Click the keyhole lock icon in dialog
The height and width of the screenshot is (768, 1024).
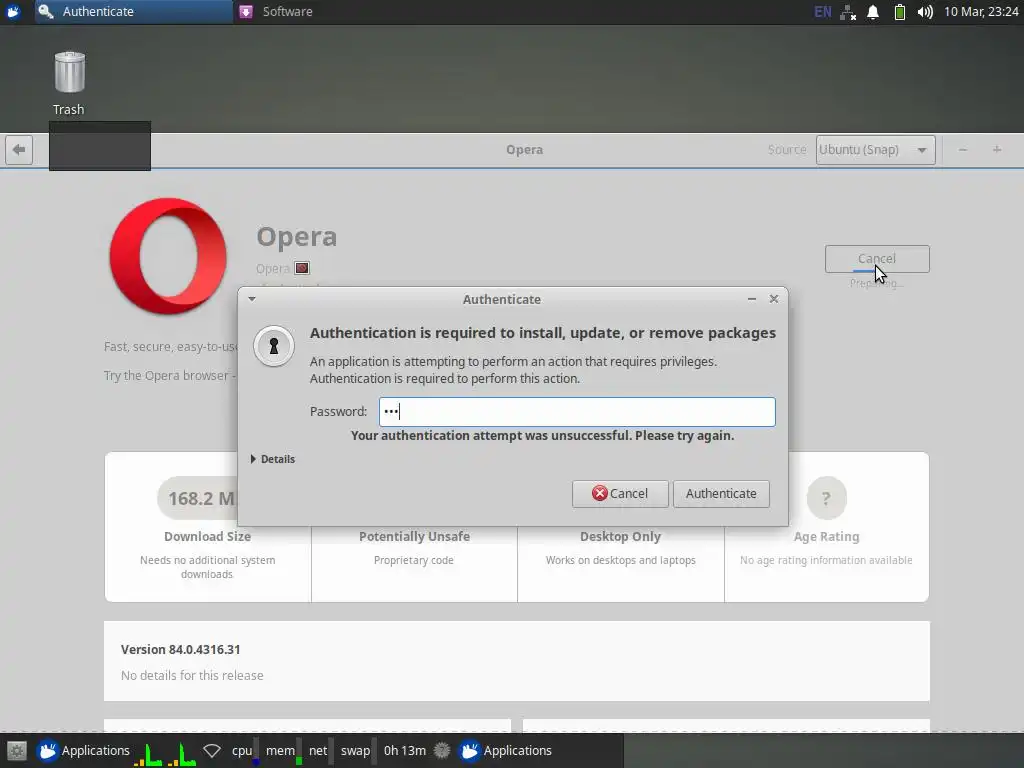point(274,346)
